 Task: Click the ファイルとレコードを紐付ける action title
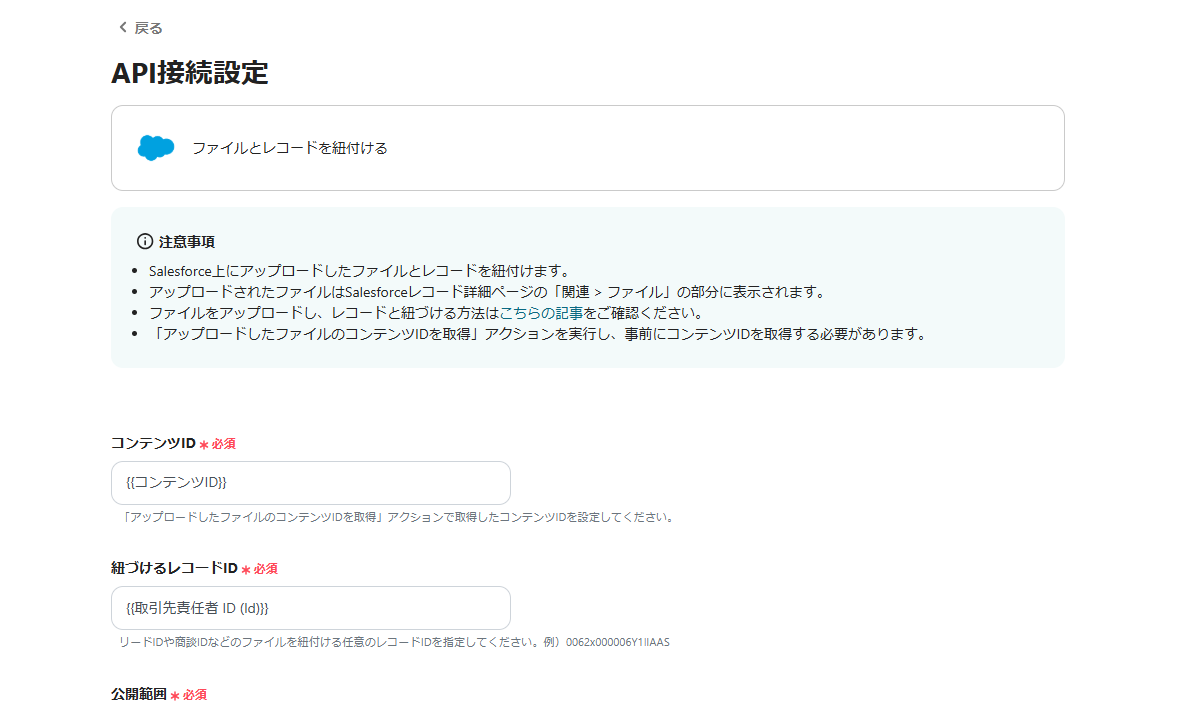290,148
